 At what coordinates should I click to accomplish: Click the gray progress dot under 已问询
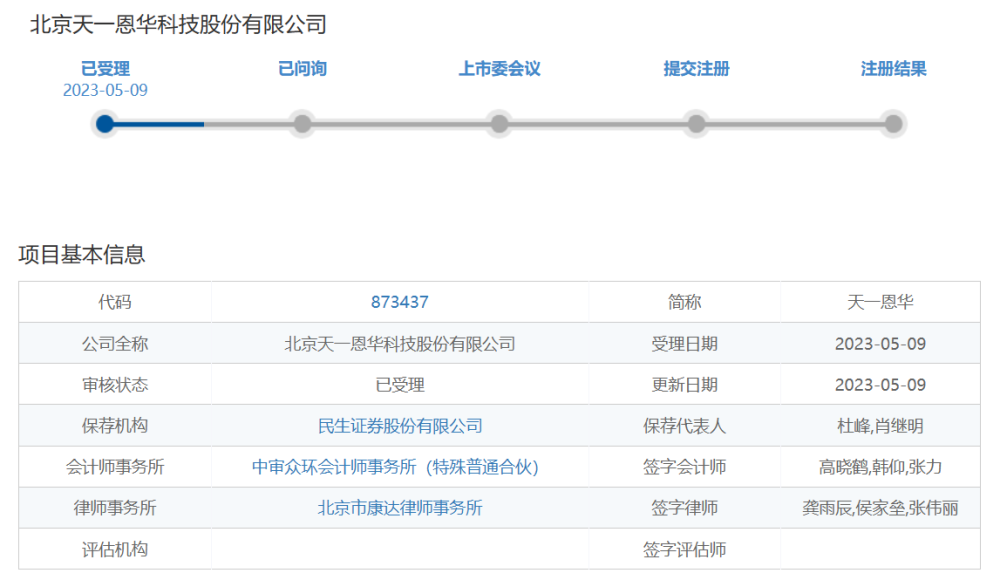tap(302, 124)
